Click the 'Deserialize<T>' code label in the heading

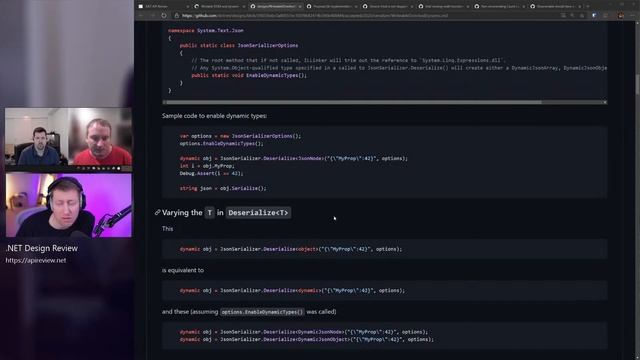[x=258, y=213]
